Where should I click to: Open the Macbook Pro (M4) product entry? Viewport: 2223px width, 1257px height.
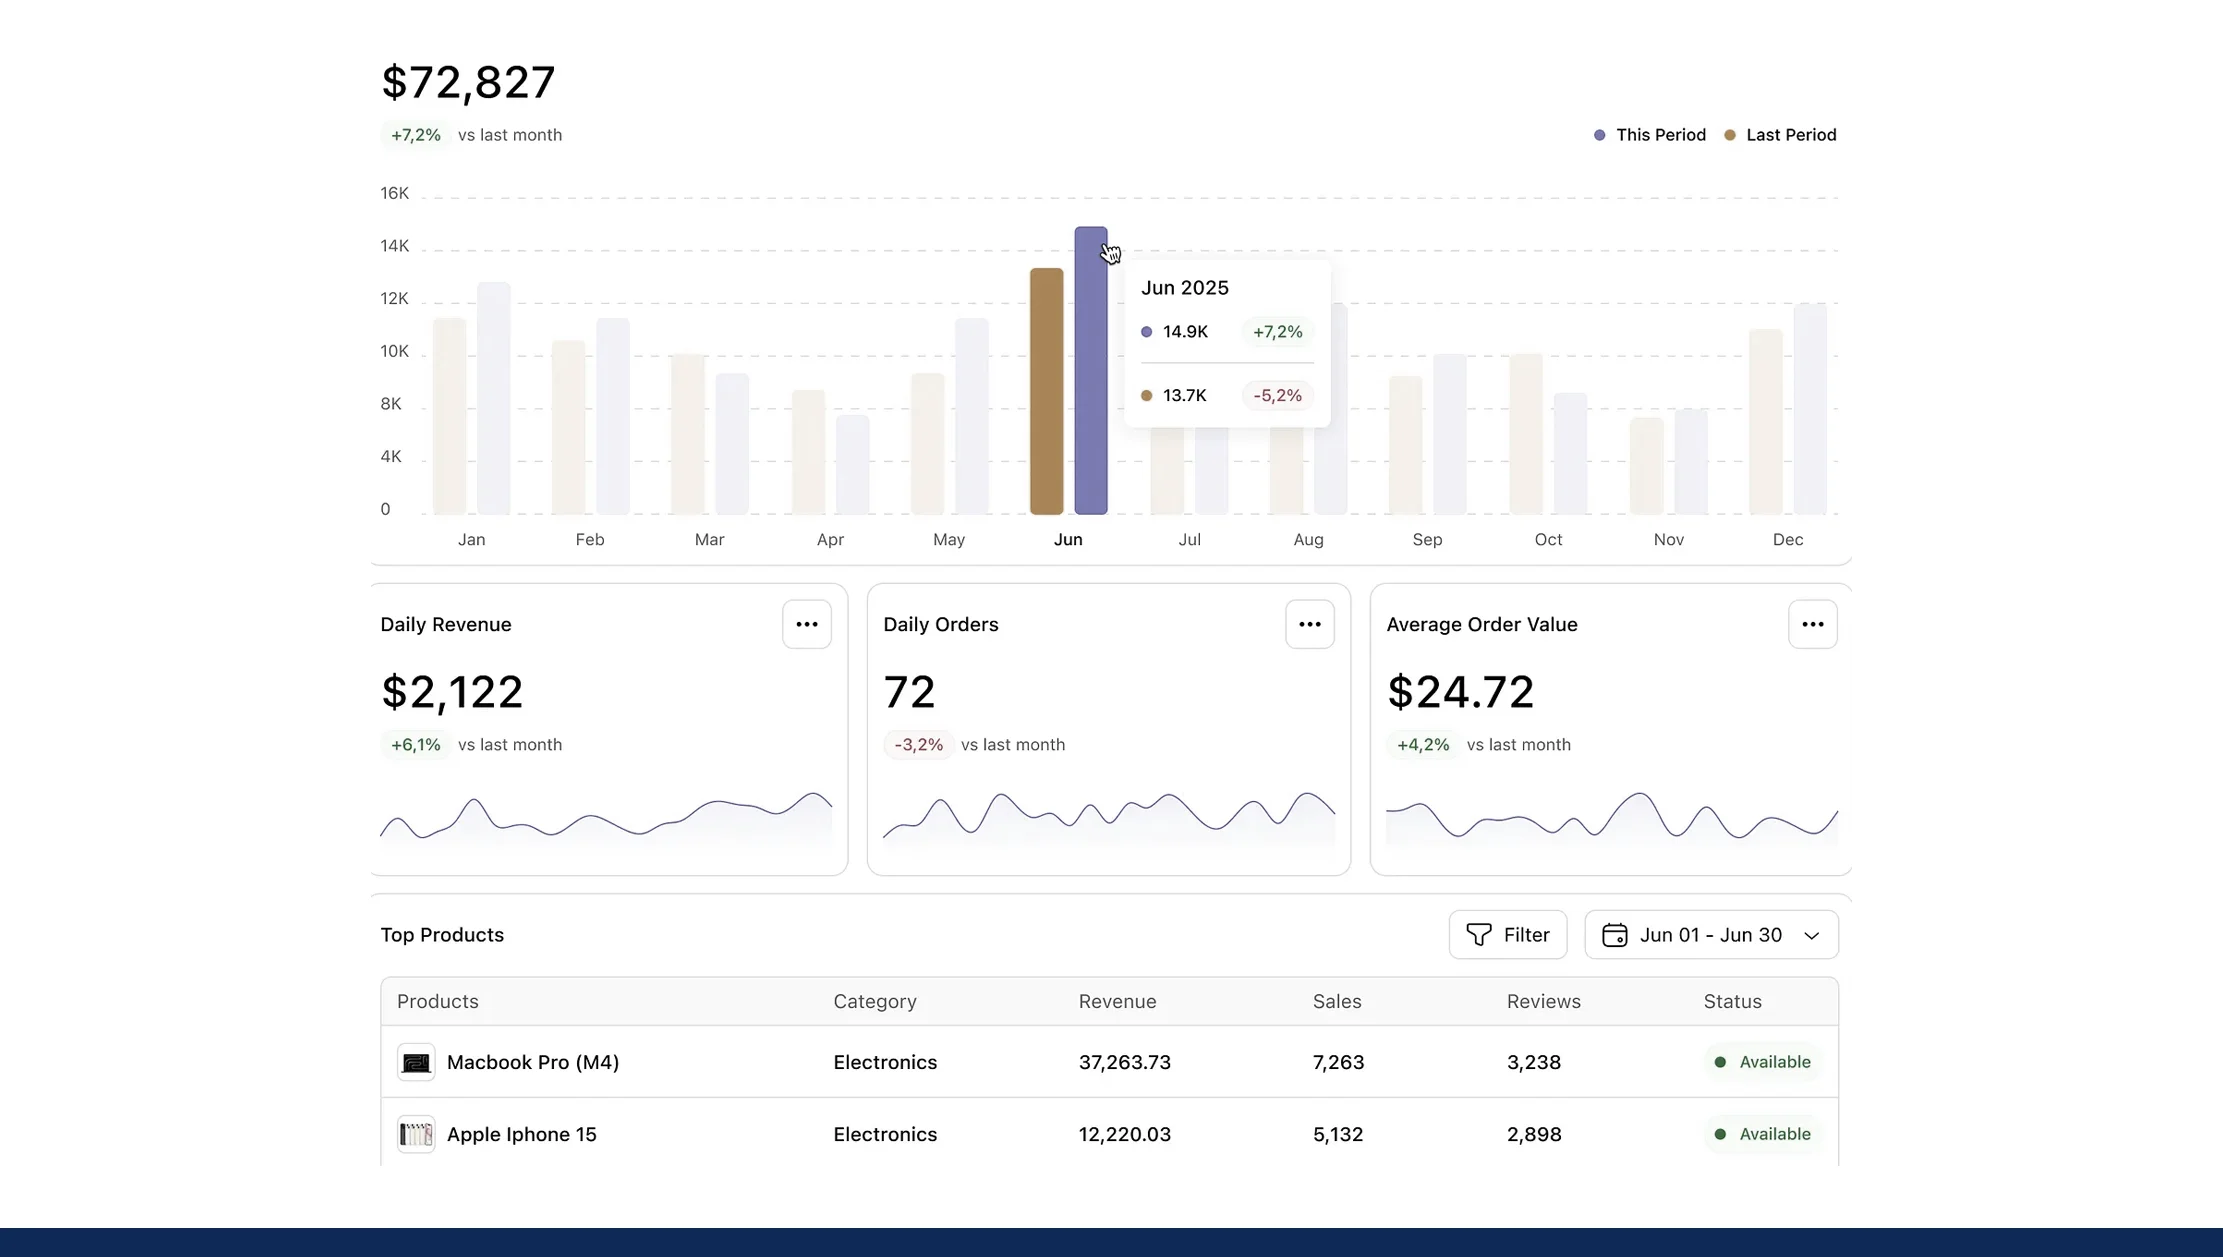533,1062
